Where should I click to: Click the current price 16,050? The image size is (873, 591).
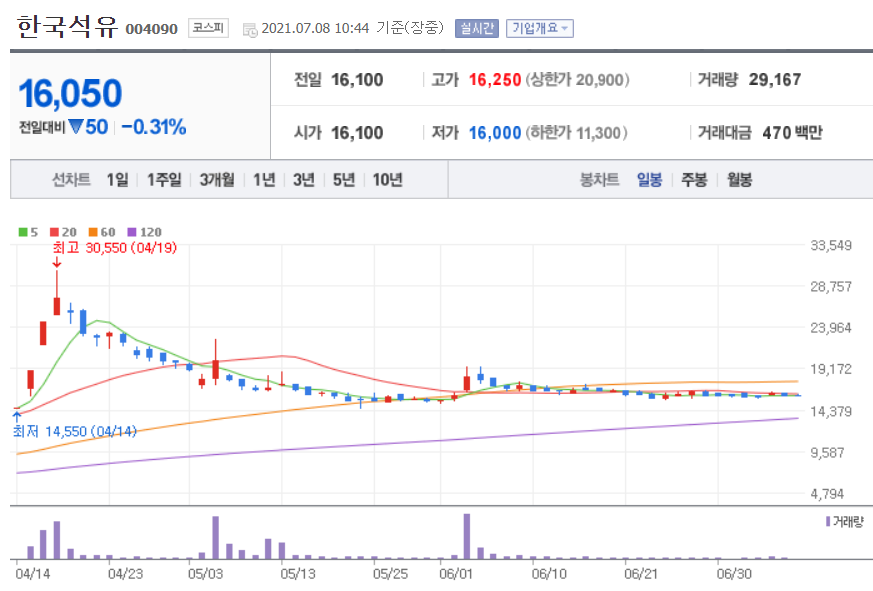coord(70,93)
